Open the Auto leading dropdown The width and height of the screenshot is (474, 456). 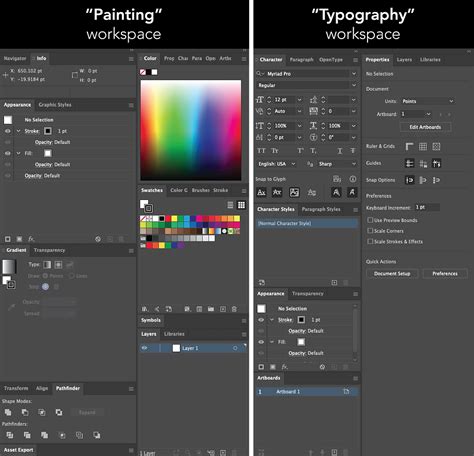[x=299, y=111]
